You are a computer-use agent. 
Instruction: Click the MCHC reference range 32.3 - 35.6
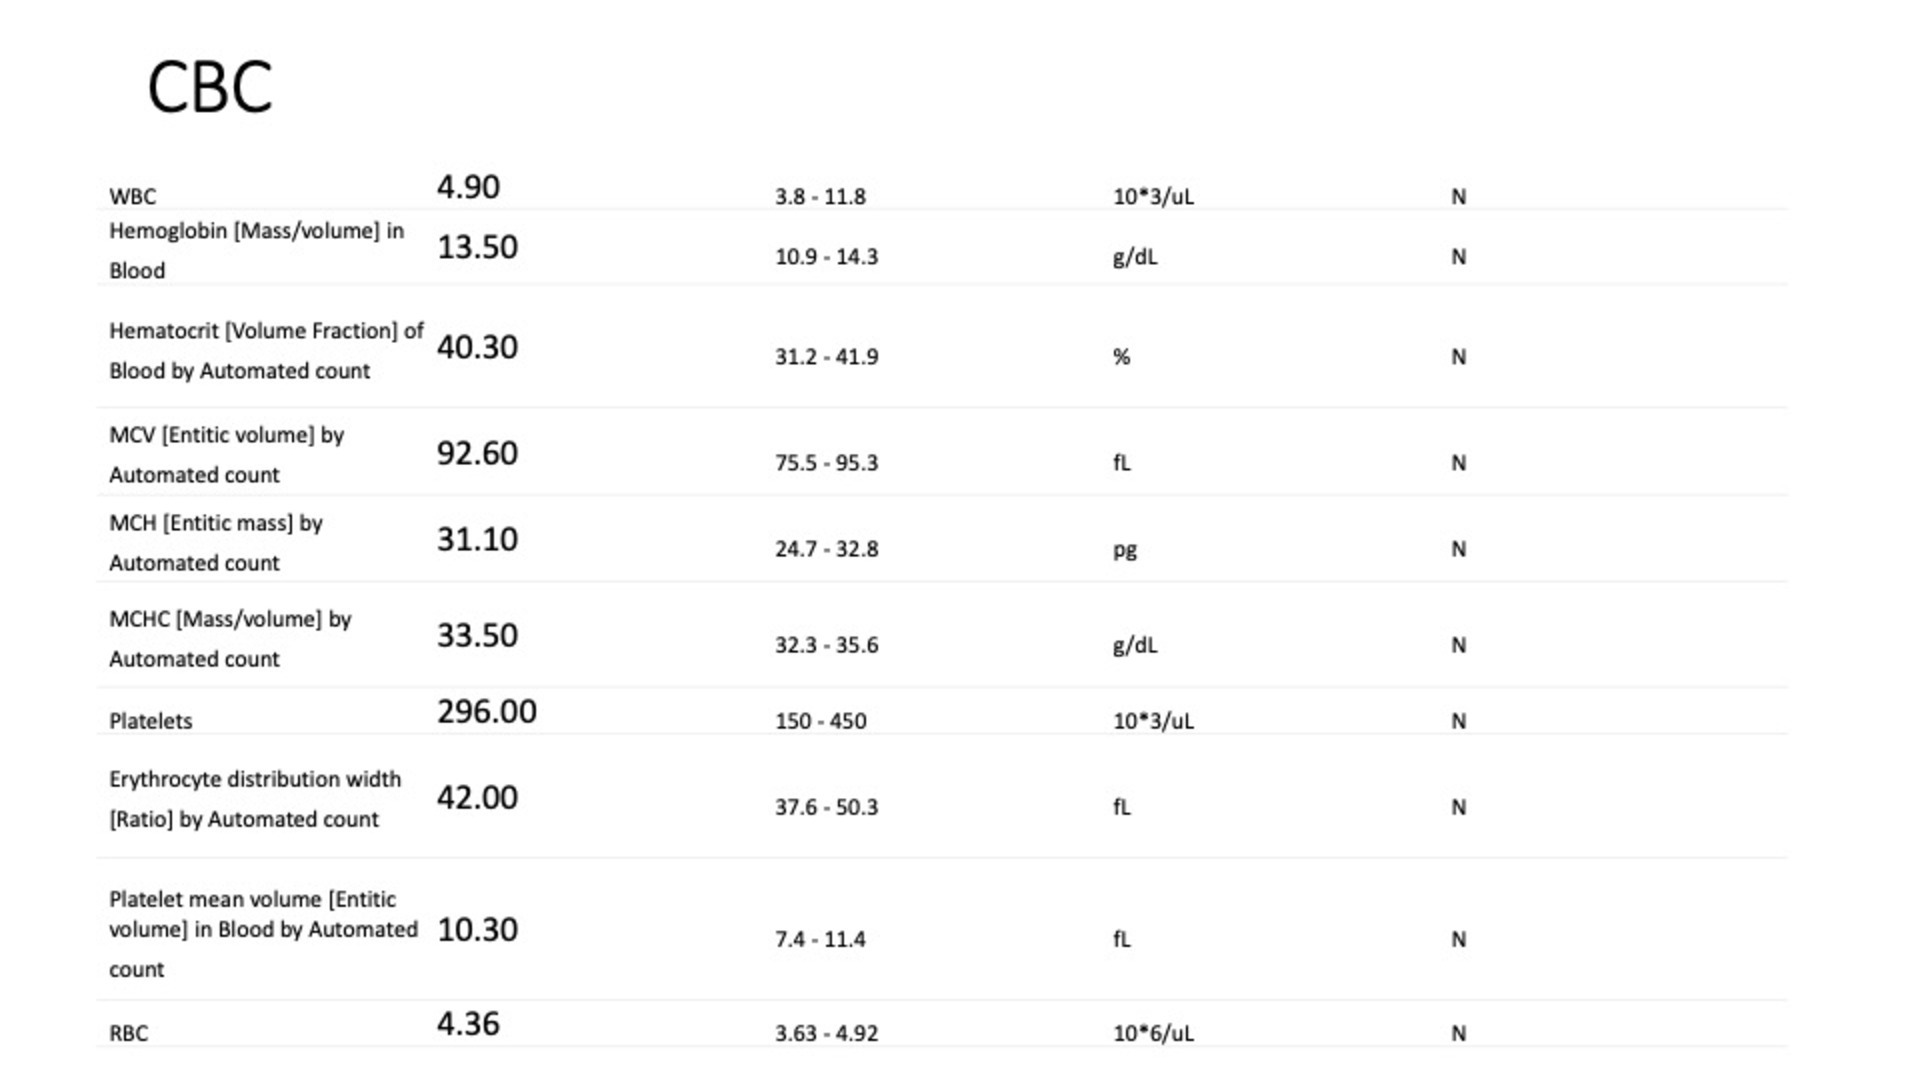(x=826, y=645)
